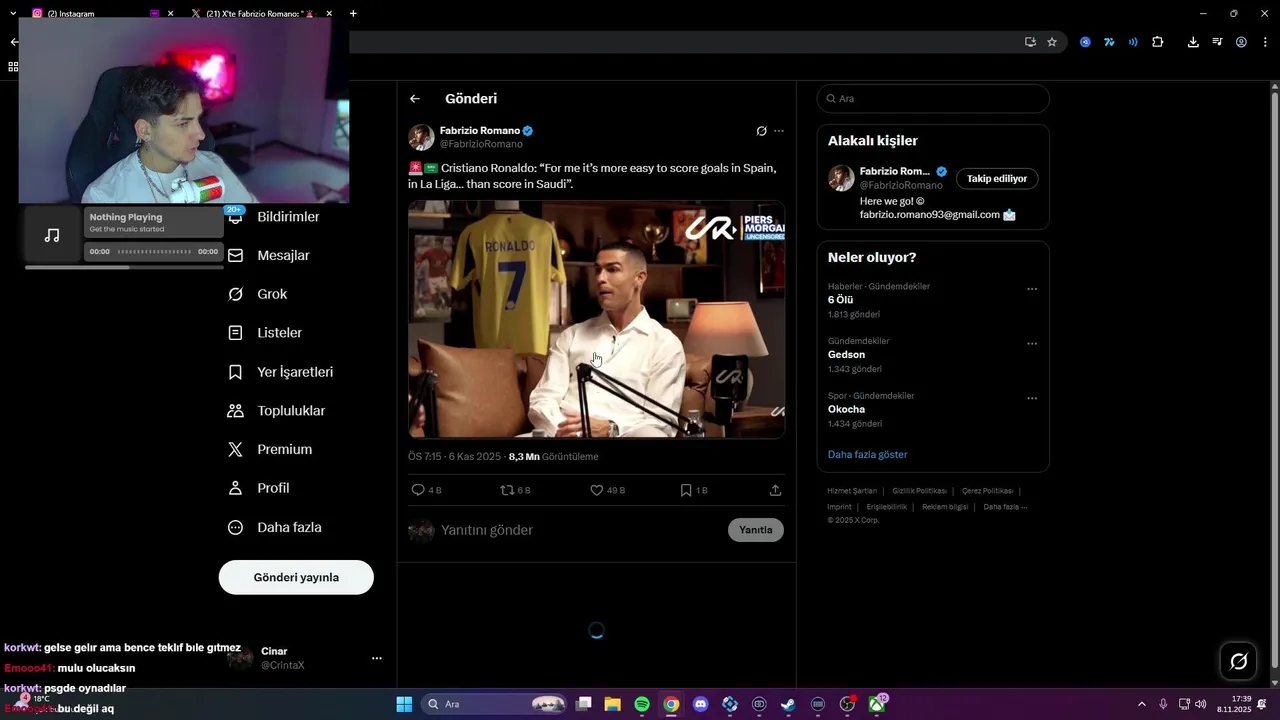The height and width of the screenshot is (720, 1280).
Task: Click the music note icon in widget
Action: click(52, 235)
